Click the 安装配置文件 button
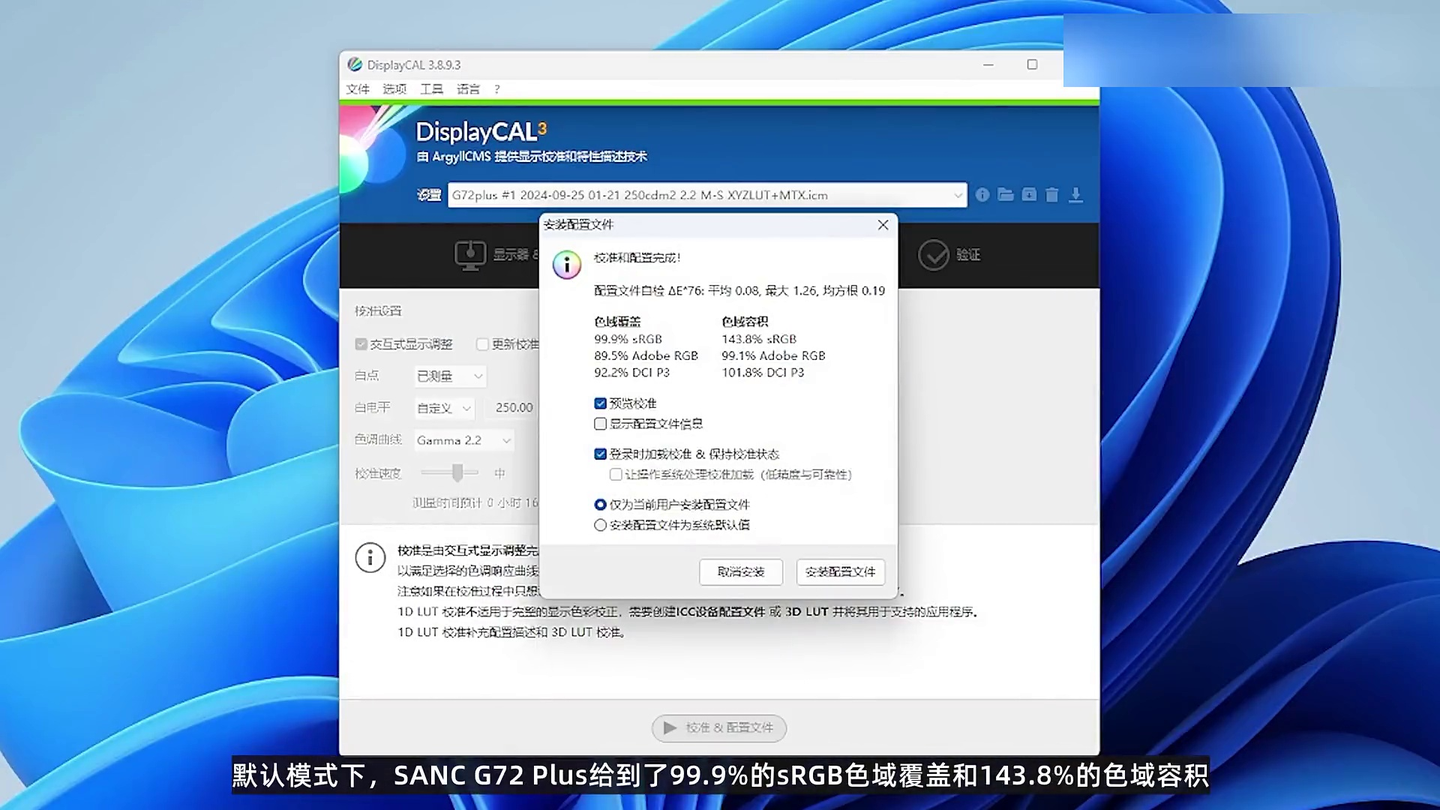The width and height of the screenshot is (1440, 810). pos(840,572)
